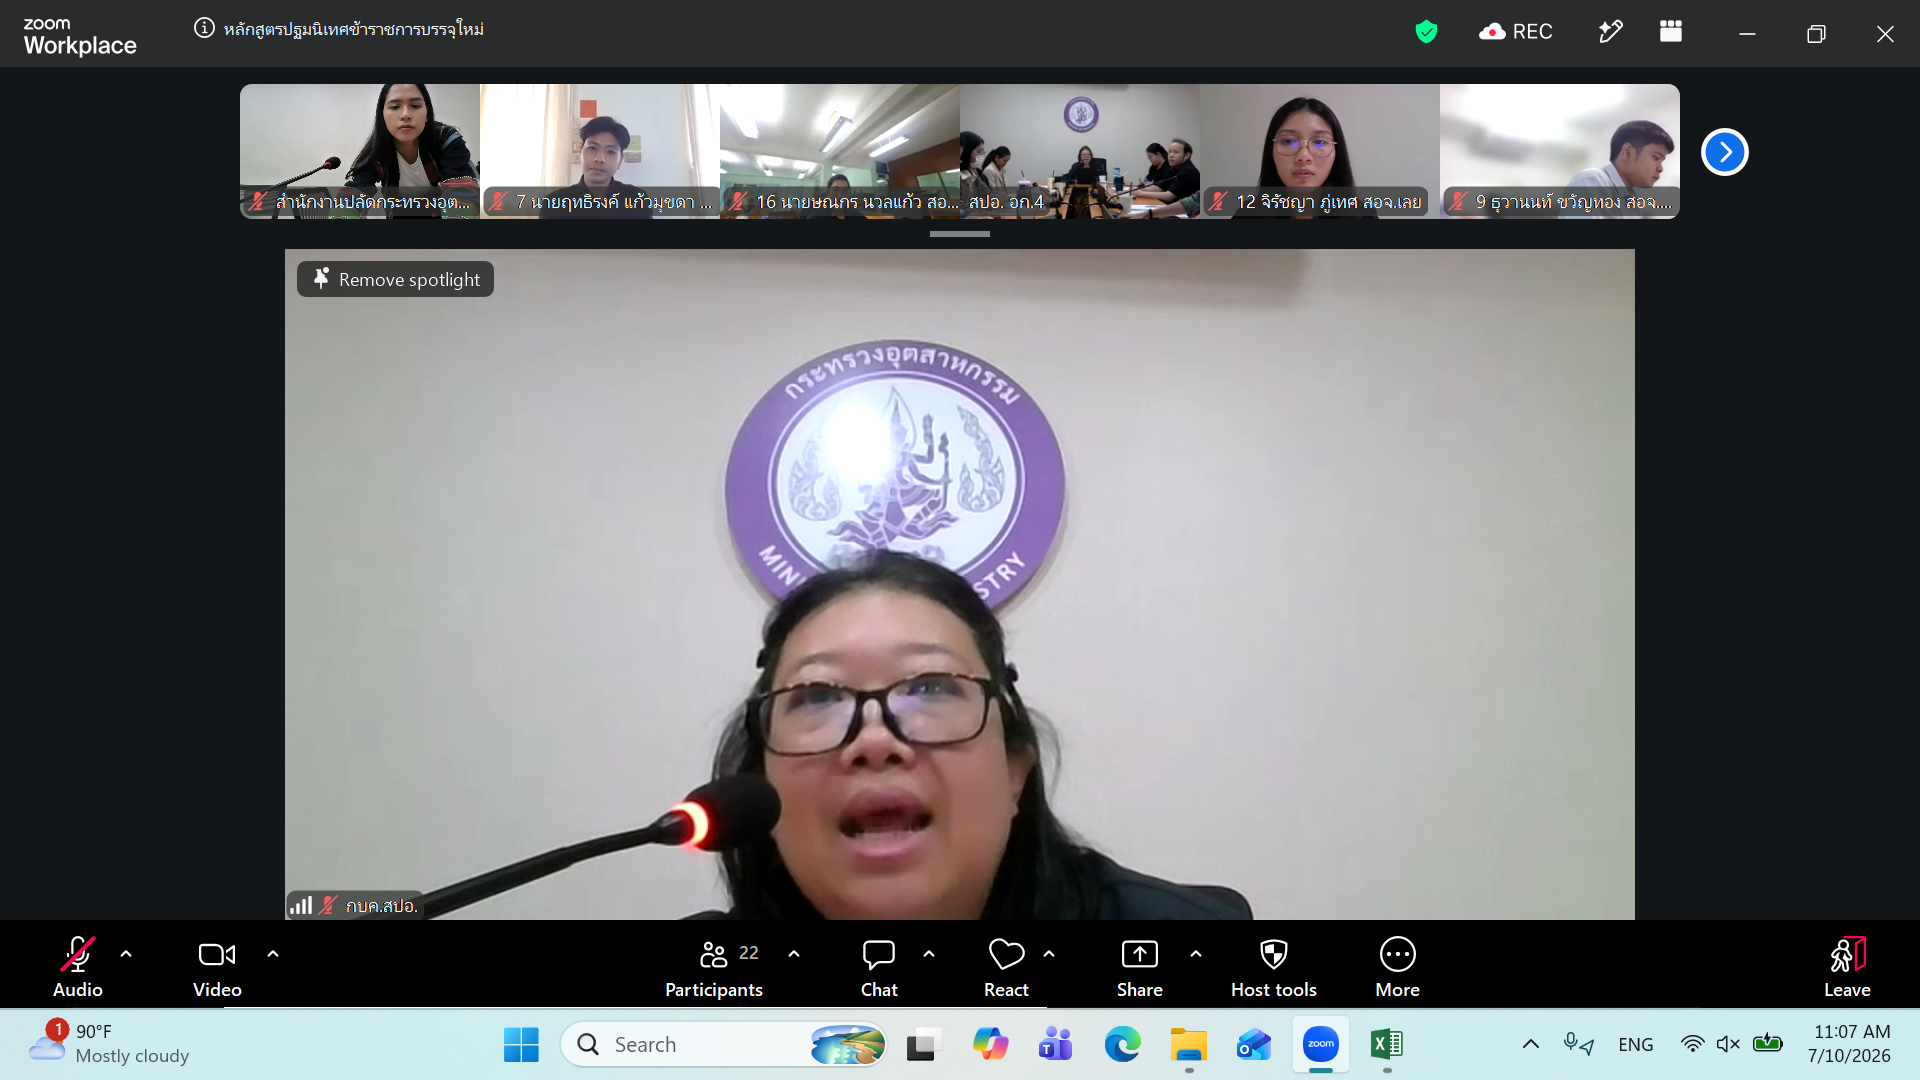Remove spotlight from main video
1920x1080 pixels.
395,279
